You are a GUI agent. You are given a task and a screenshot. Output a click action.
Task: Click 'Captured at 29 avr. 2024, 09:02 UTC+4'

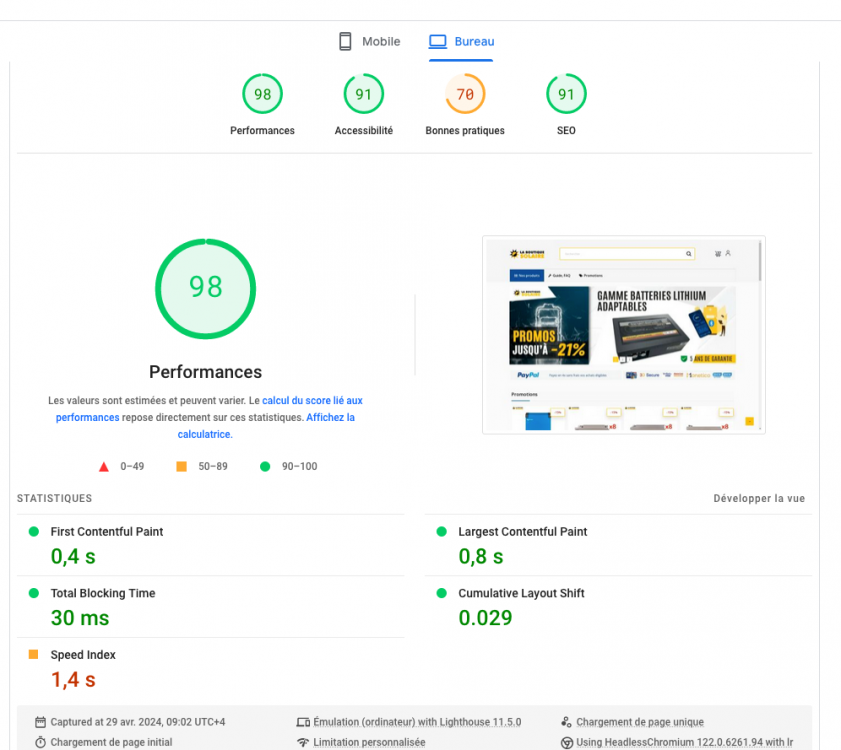(138, 722)
